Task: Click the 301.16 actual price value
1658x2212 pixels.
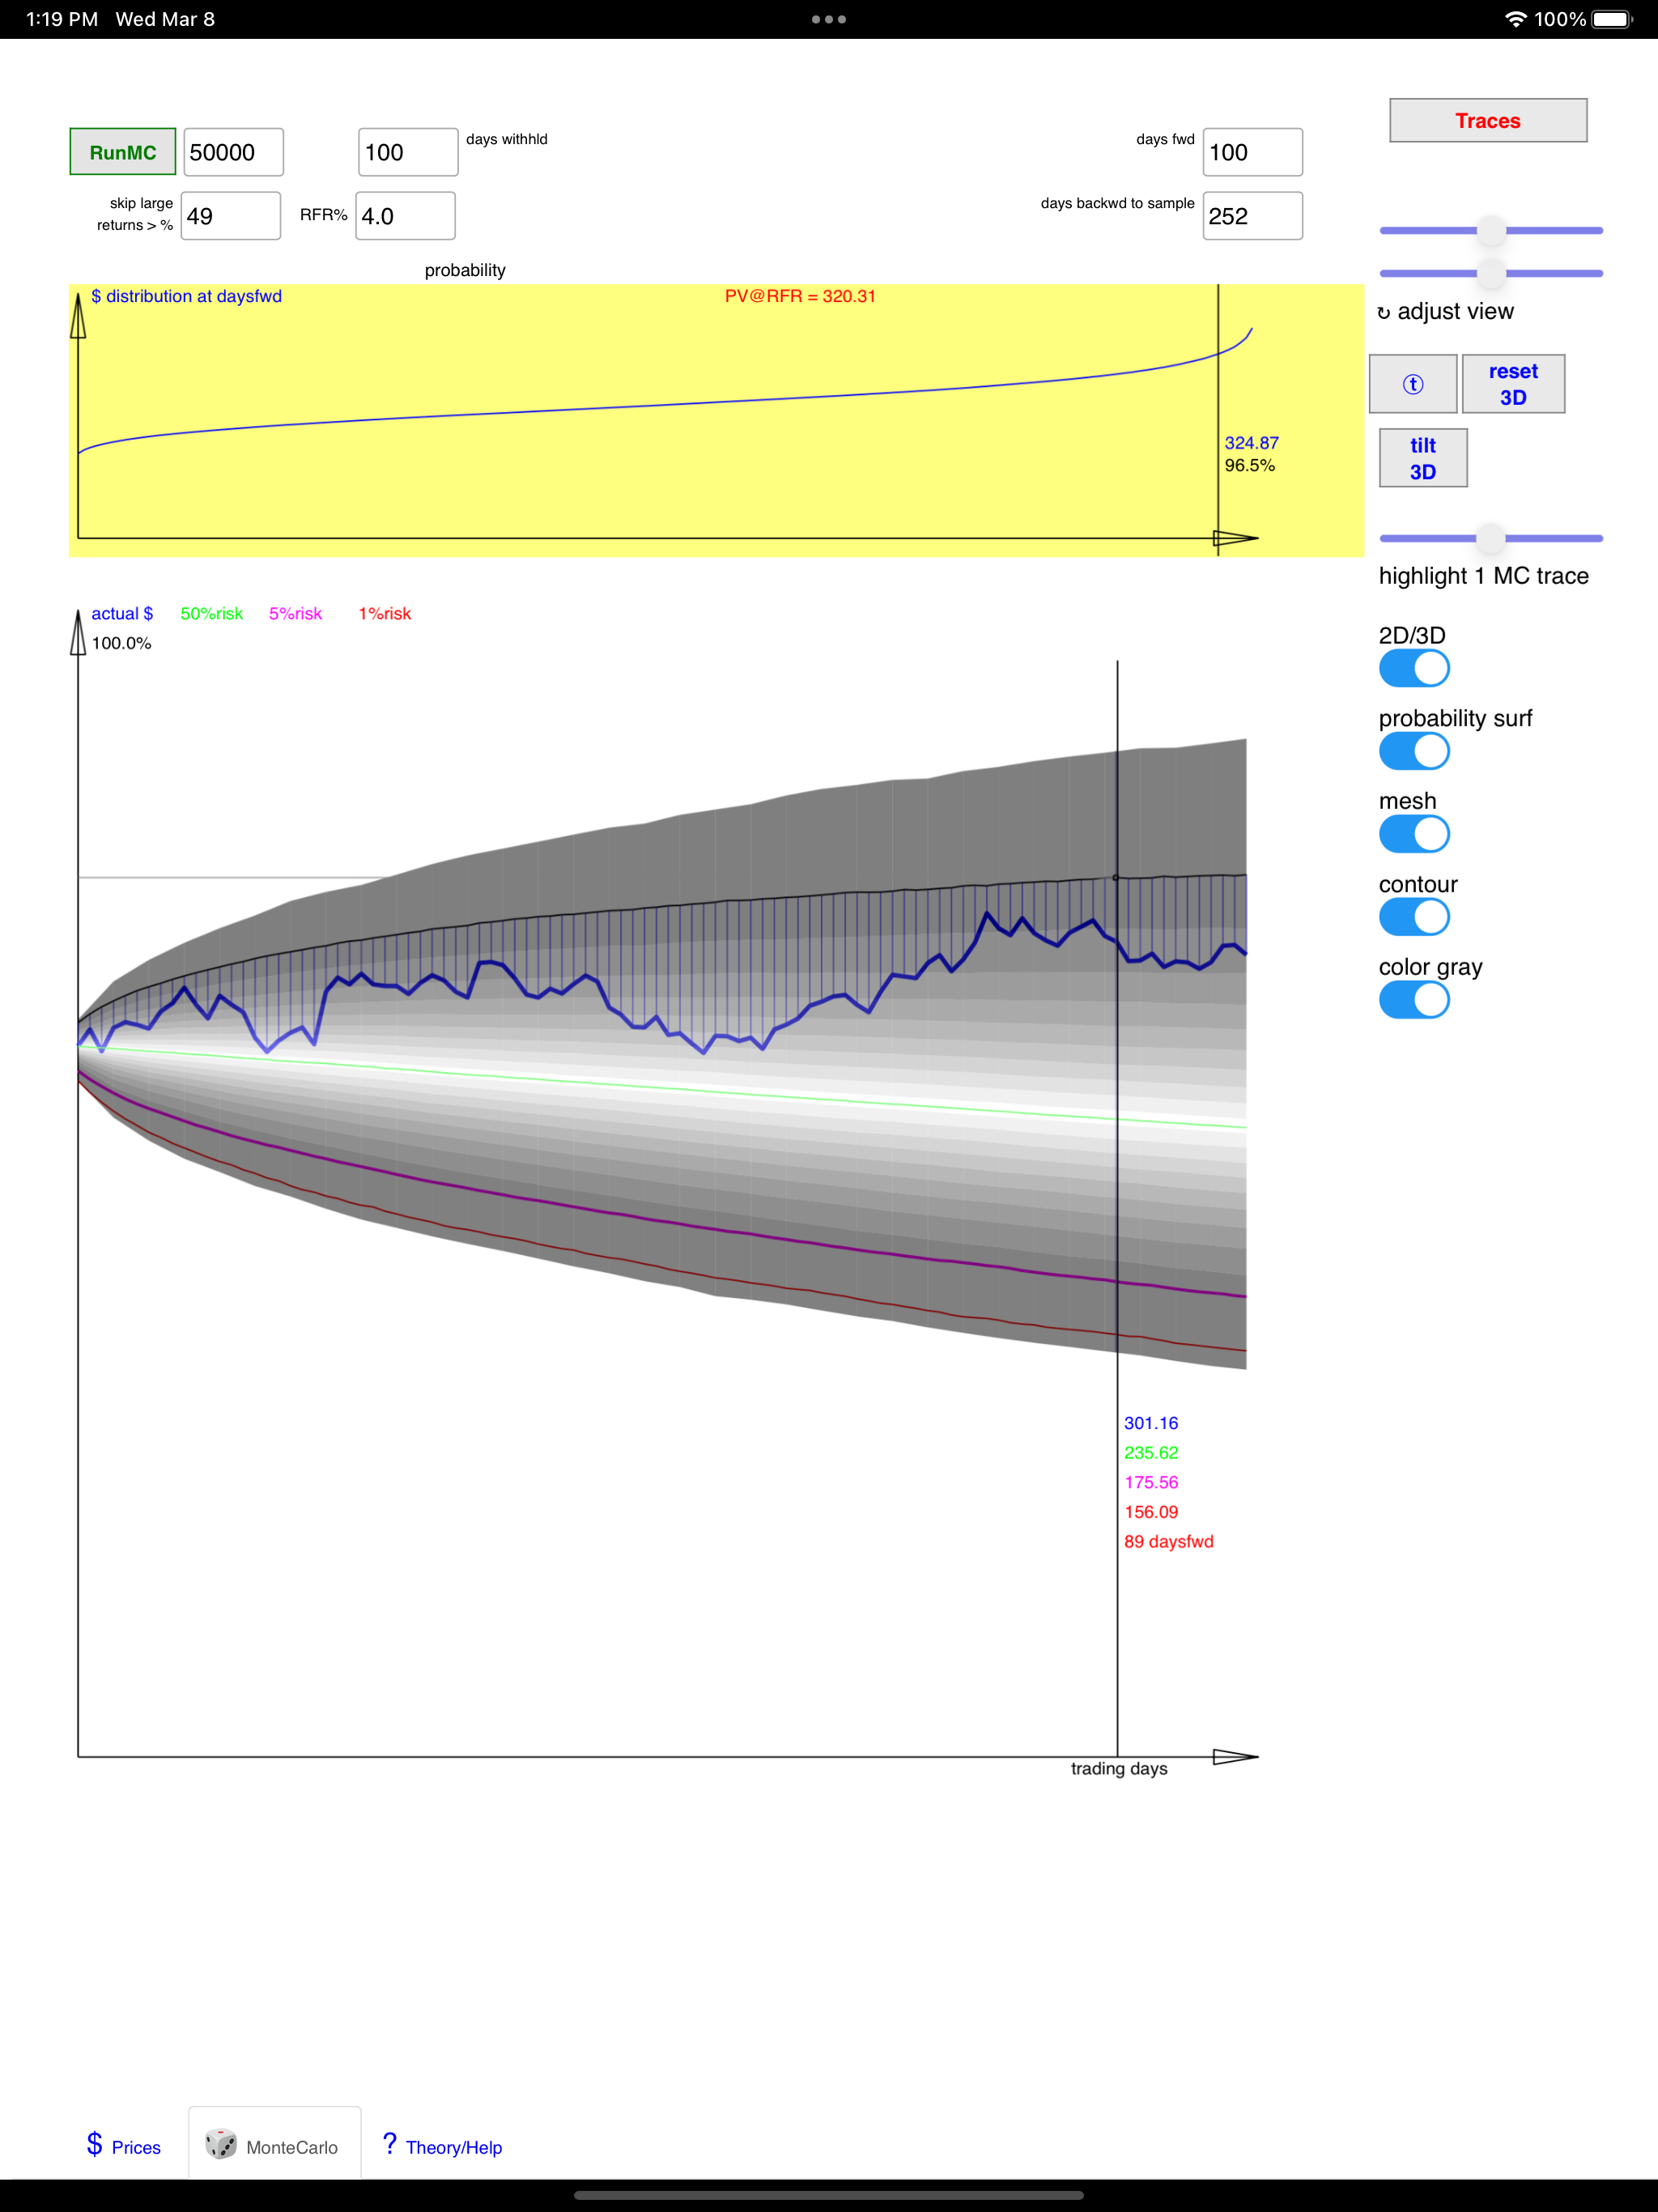Action: point(1151,1423)
